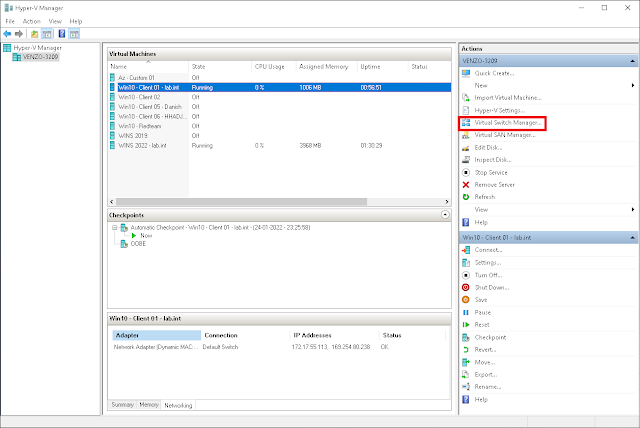Screen dimensions: 640x428
Task: Click the toolbar Help question-mark icon
Action: point(62,34)
